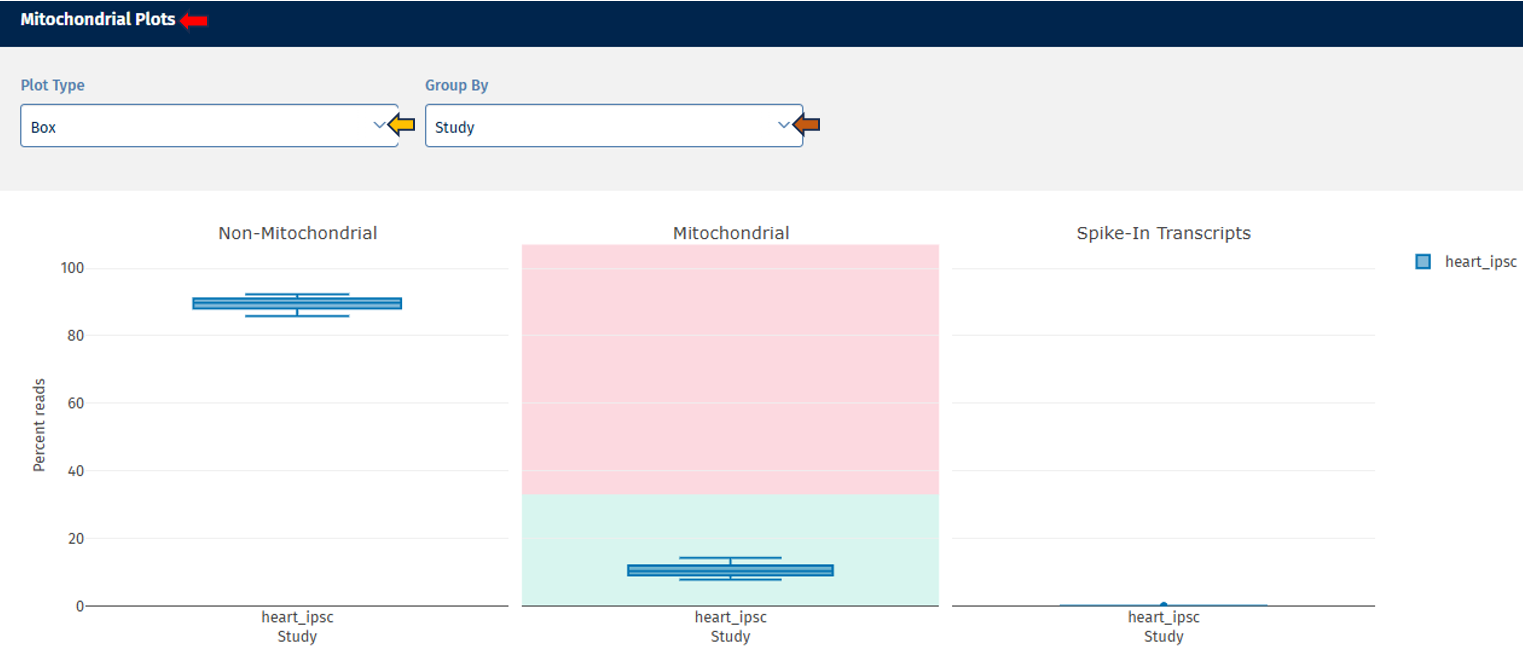Viewport: 1523px width, 652px height.
Task: Click the brown arrow next to Group By
Action: click(x=806, y=125)
